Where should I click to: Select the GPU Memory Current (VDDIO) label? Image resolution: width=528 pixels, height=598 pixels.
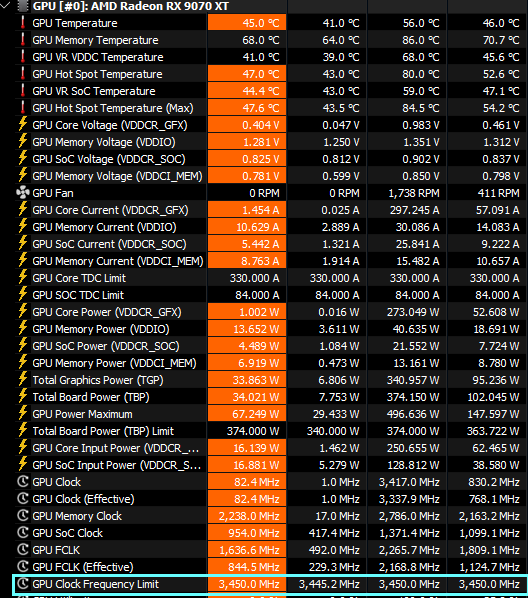coord(105,227)
